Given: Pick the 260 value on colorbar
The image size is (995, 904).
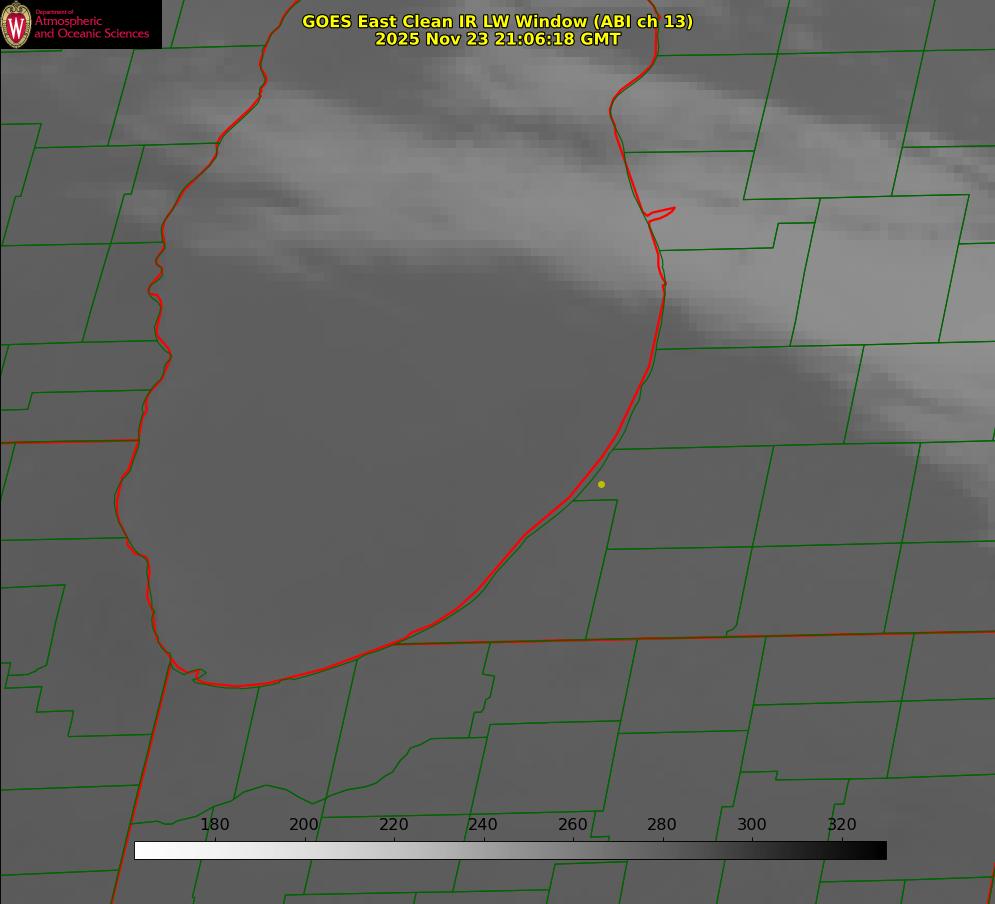Looking at the screenshot, I should click(x=573, y=825).
